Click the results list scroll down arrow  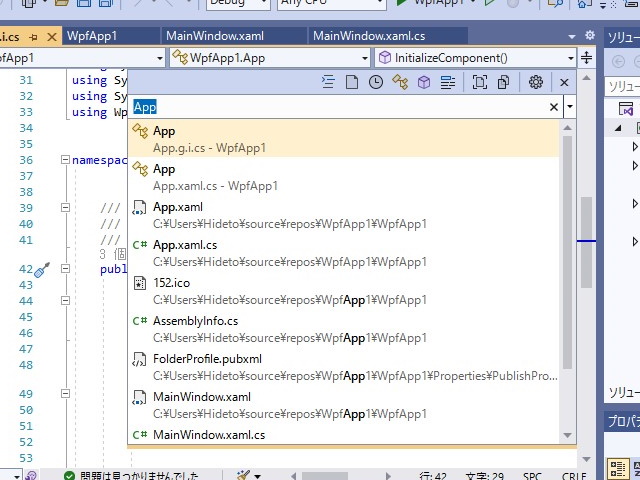(x=567, y=436)
